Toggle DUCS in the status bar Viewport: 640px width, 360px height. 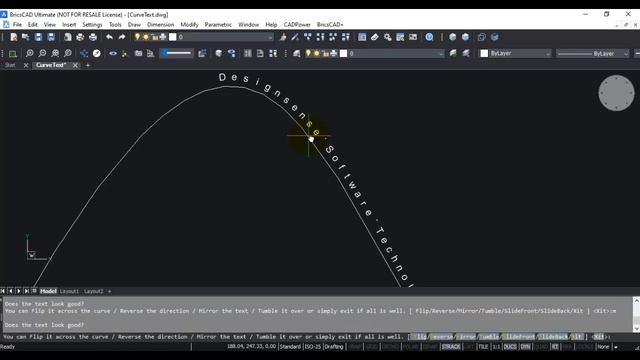pos(510,347)
